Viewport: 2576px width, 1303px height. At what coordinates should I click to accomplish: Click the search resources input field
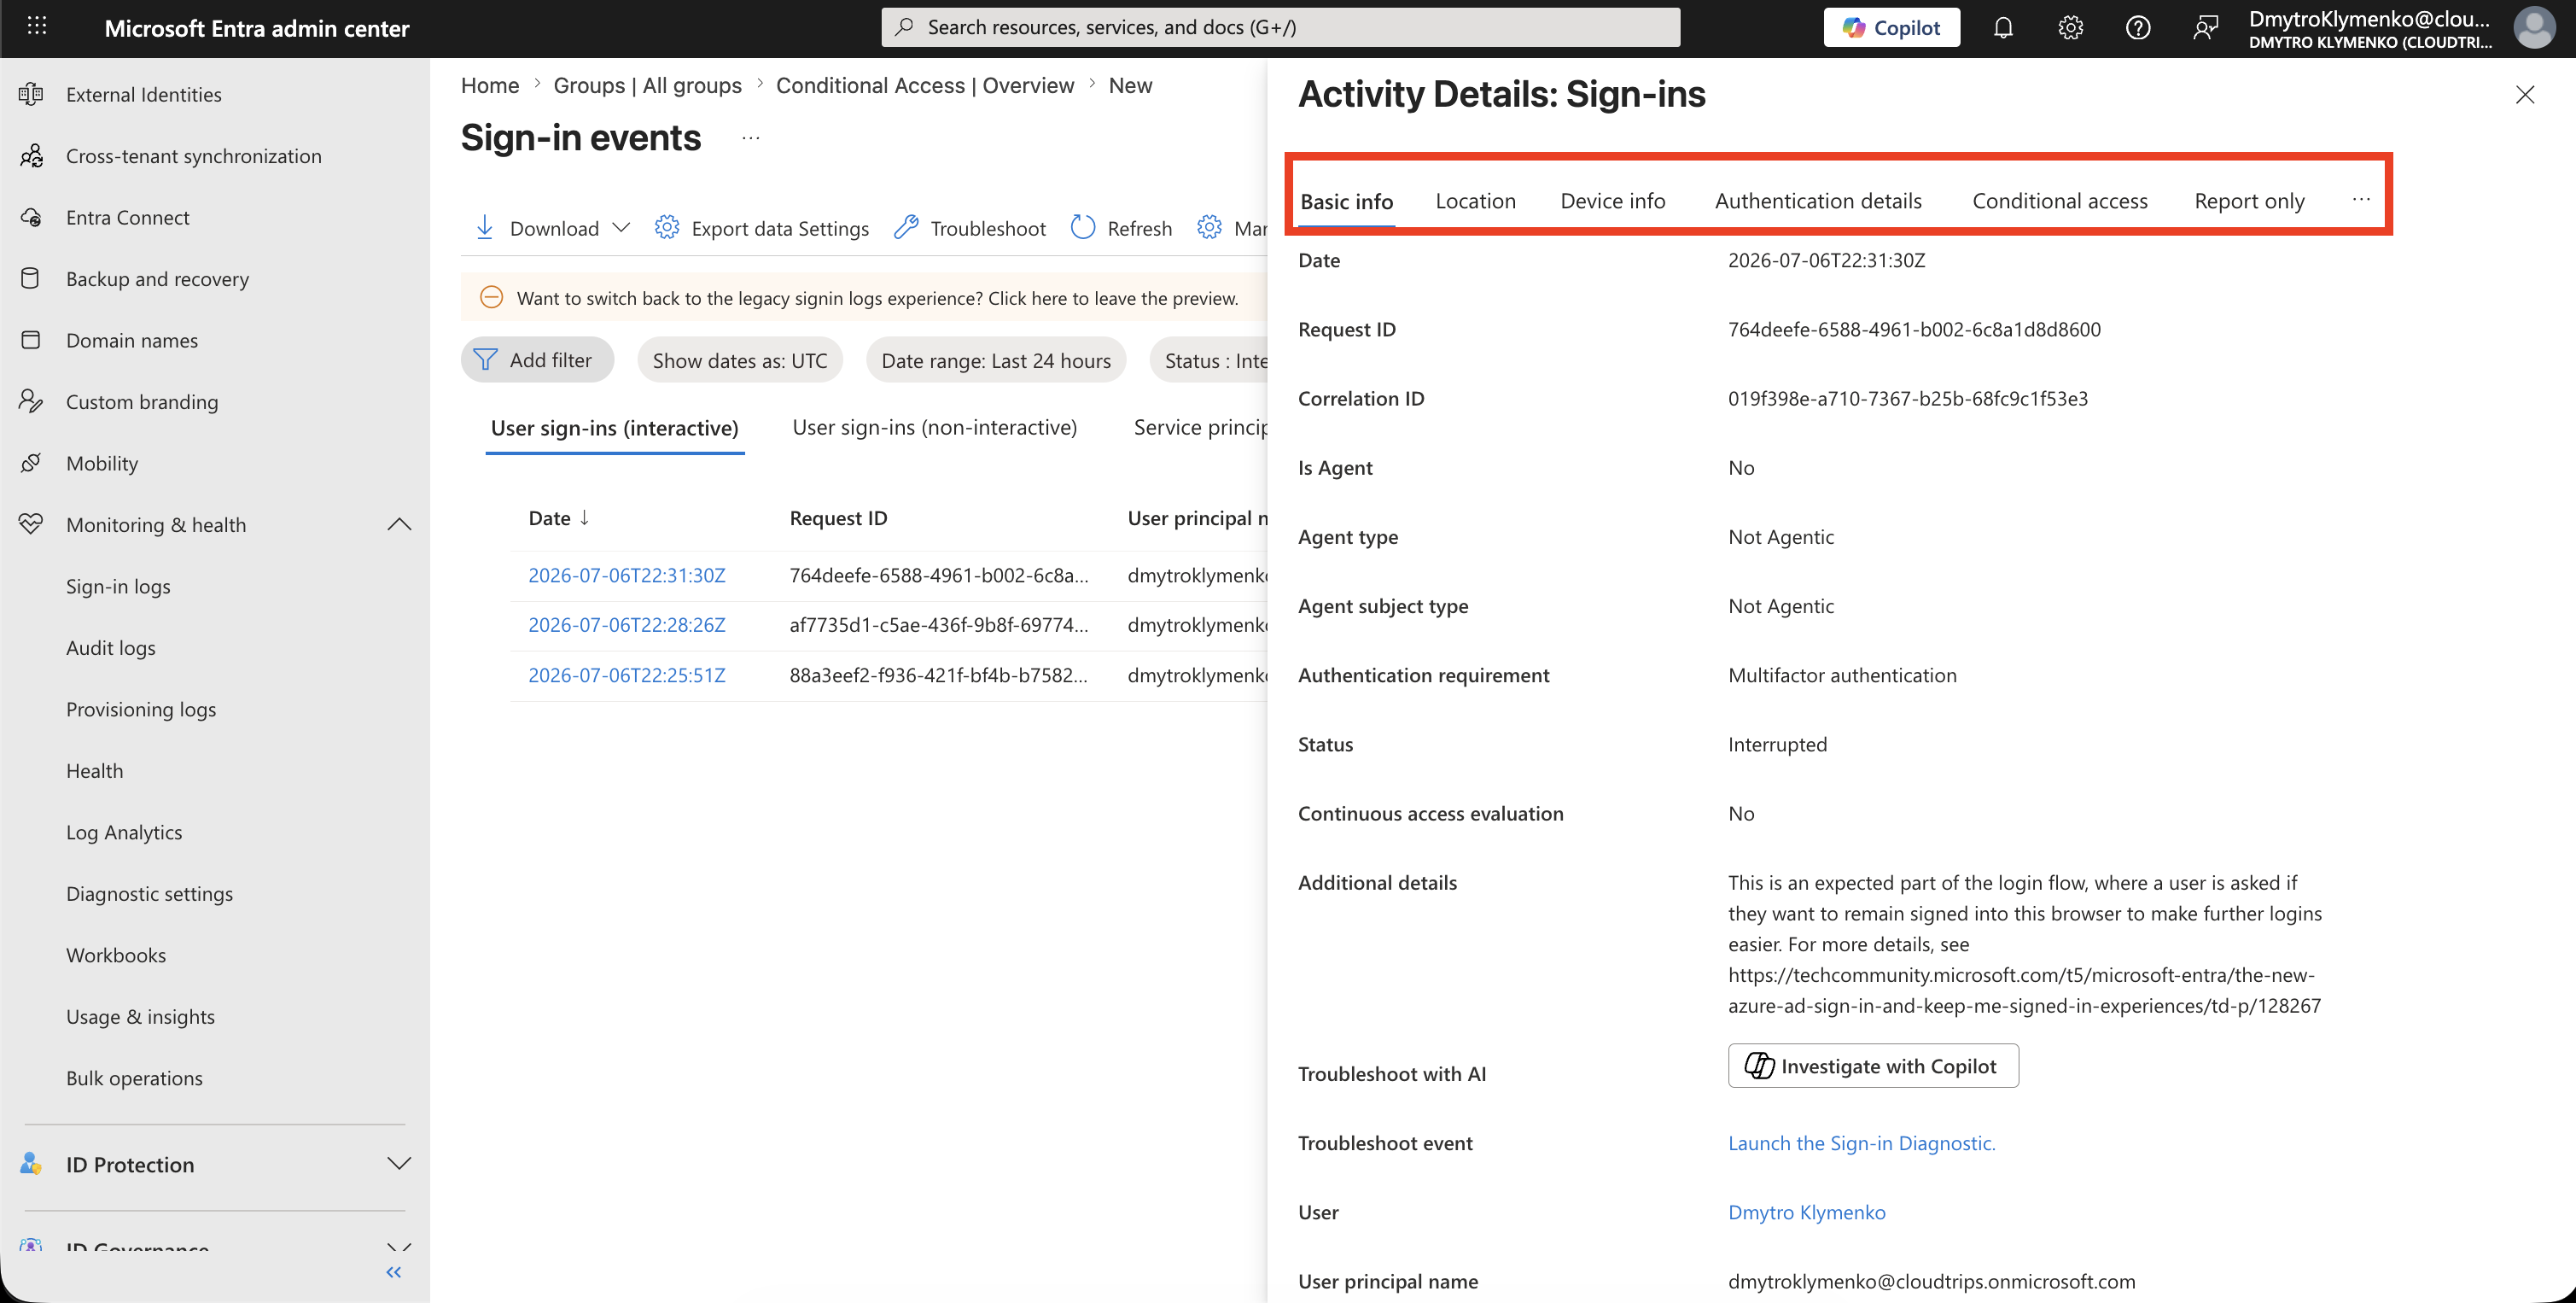(1280, 27)
